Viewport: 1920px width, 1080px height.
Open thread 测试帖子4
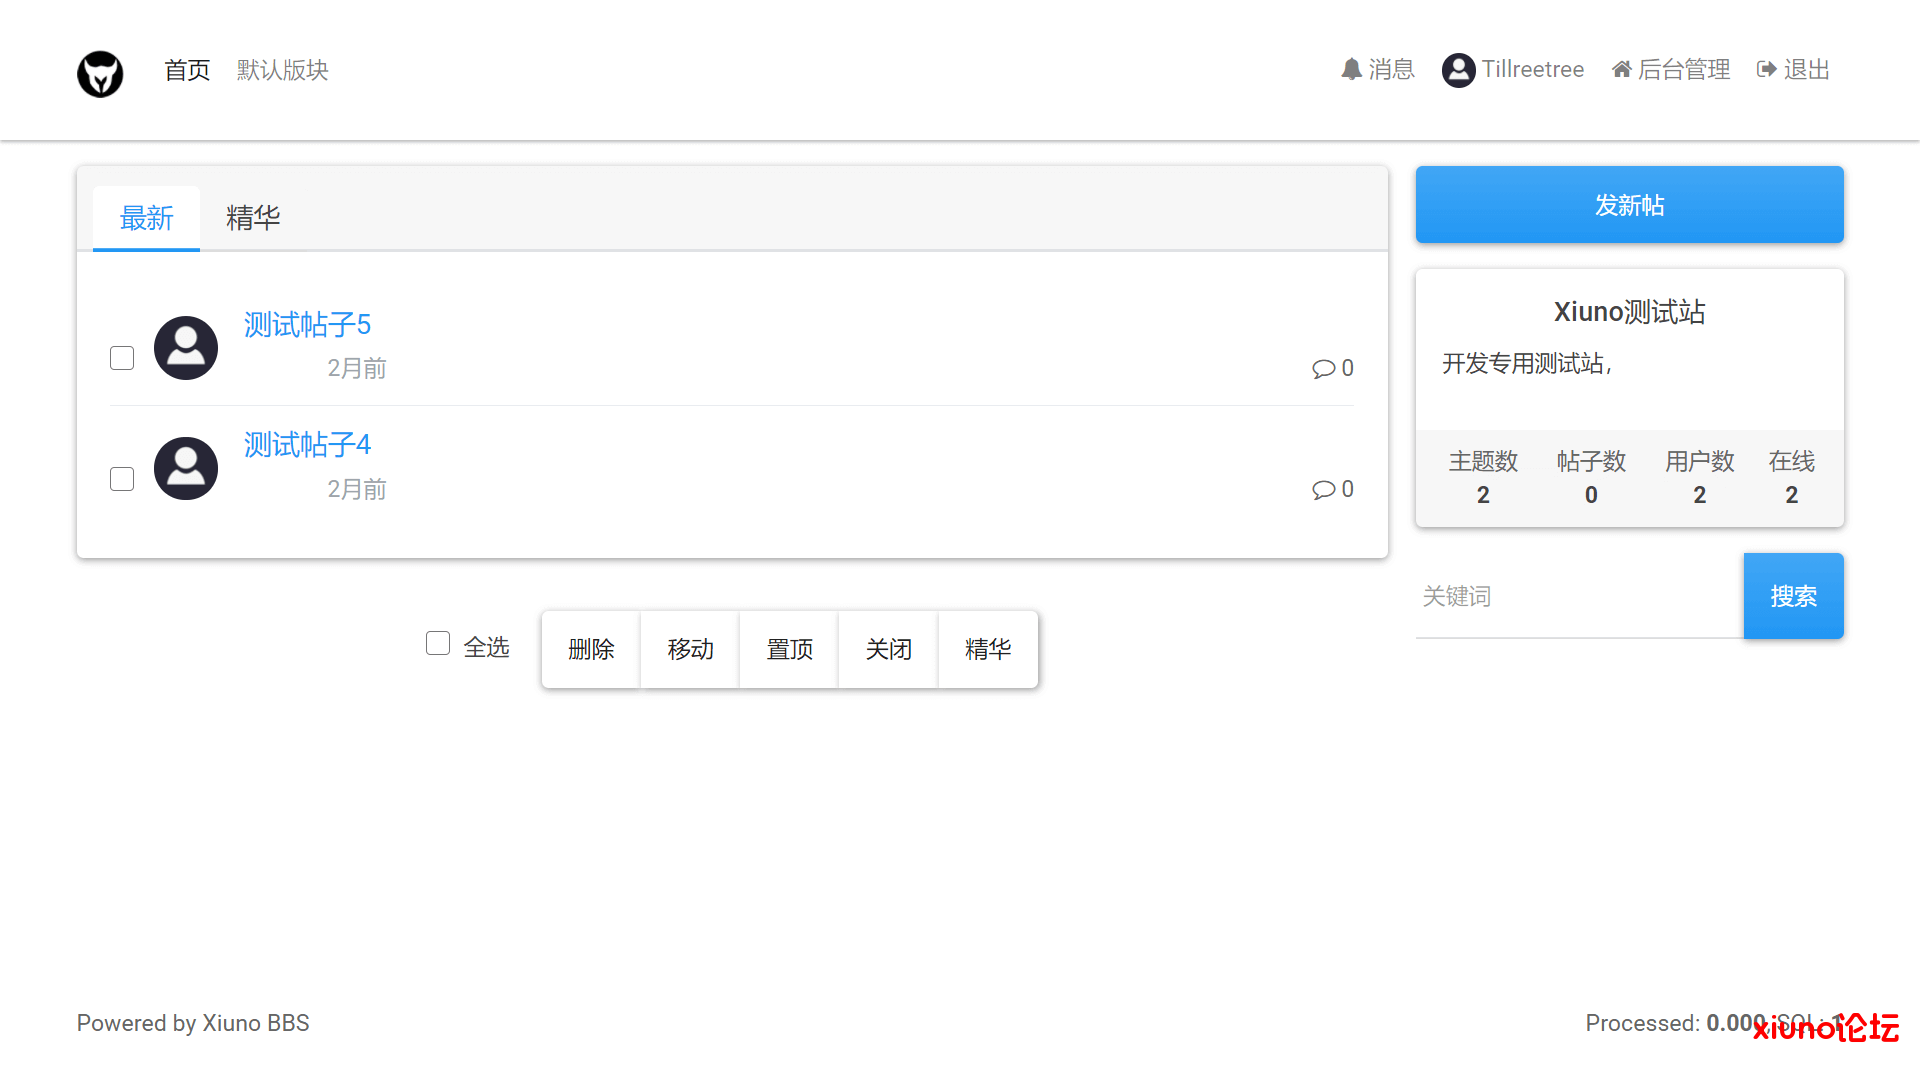(x=307, y=445)
